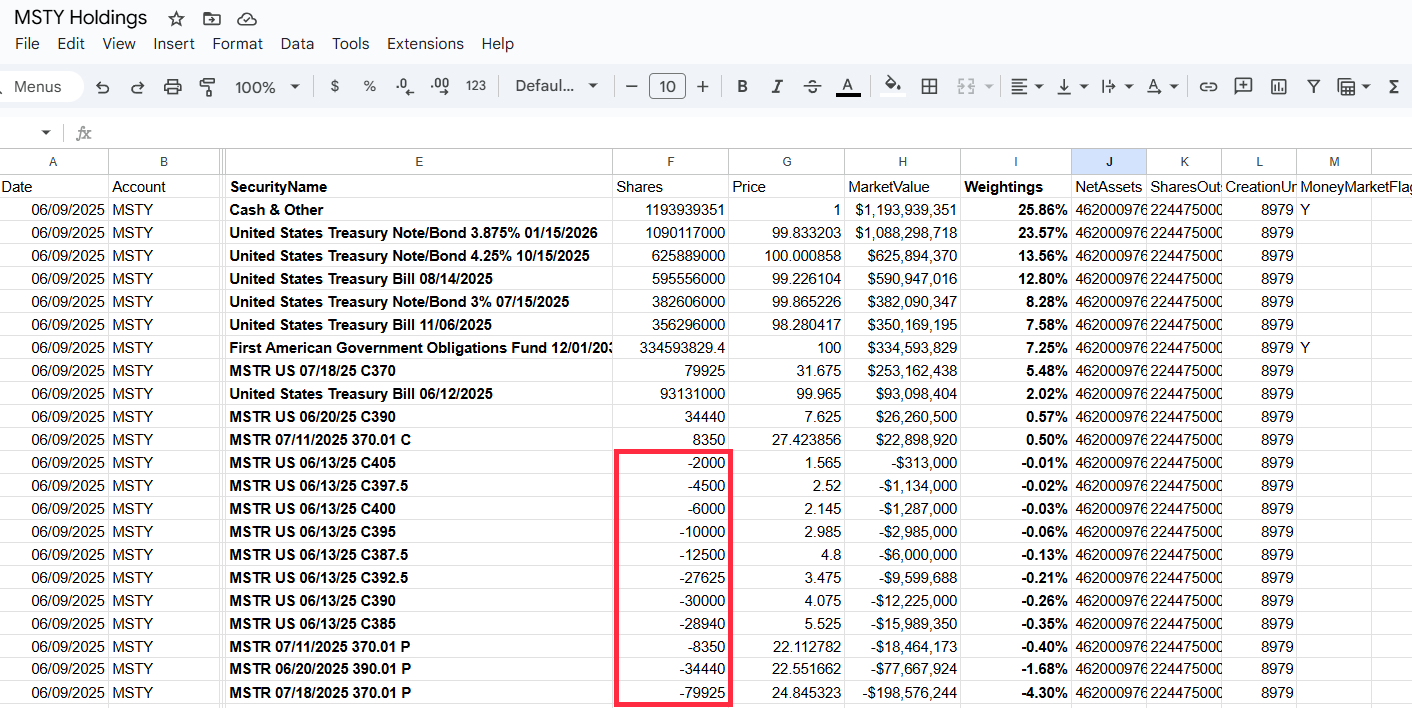Viewport: 1412px width, 708px height.
Task: Open the Default font dropdown
Action: 556,87
